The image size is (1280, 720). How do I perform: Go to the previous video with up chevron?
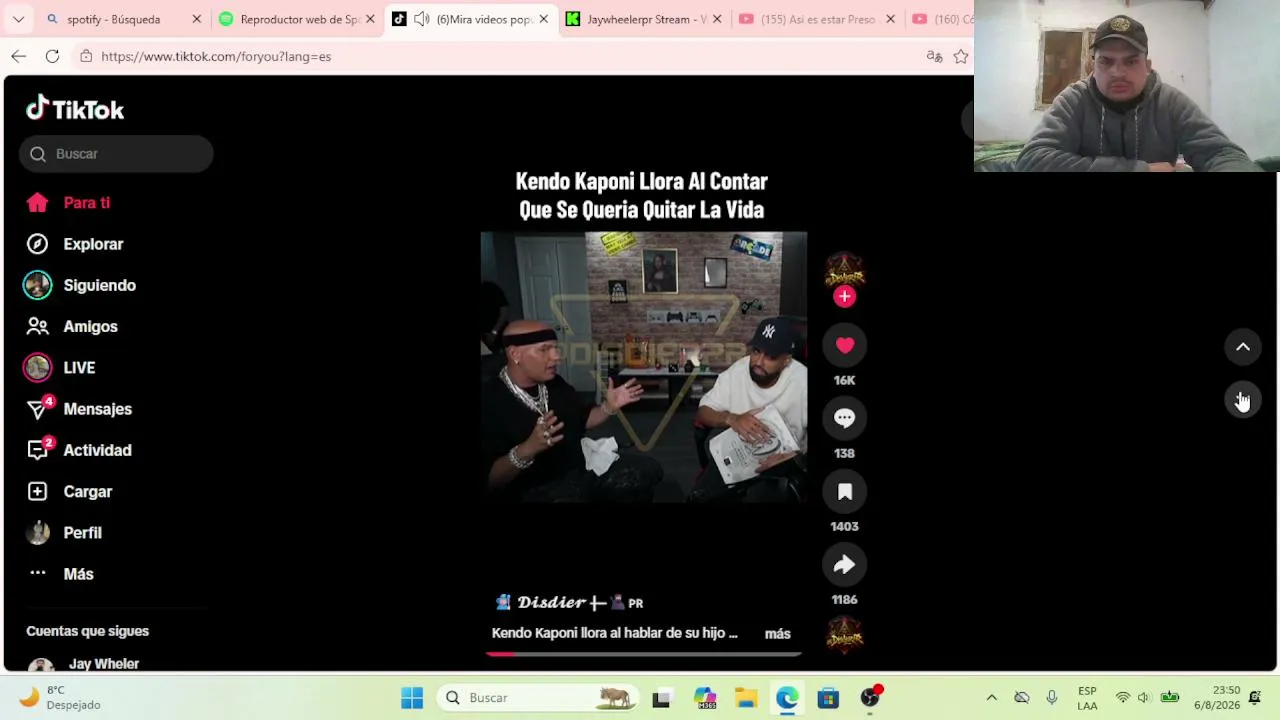coord(1243,347)
